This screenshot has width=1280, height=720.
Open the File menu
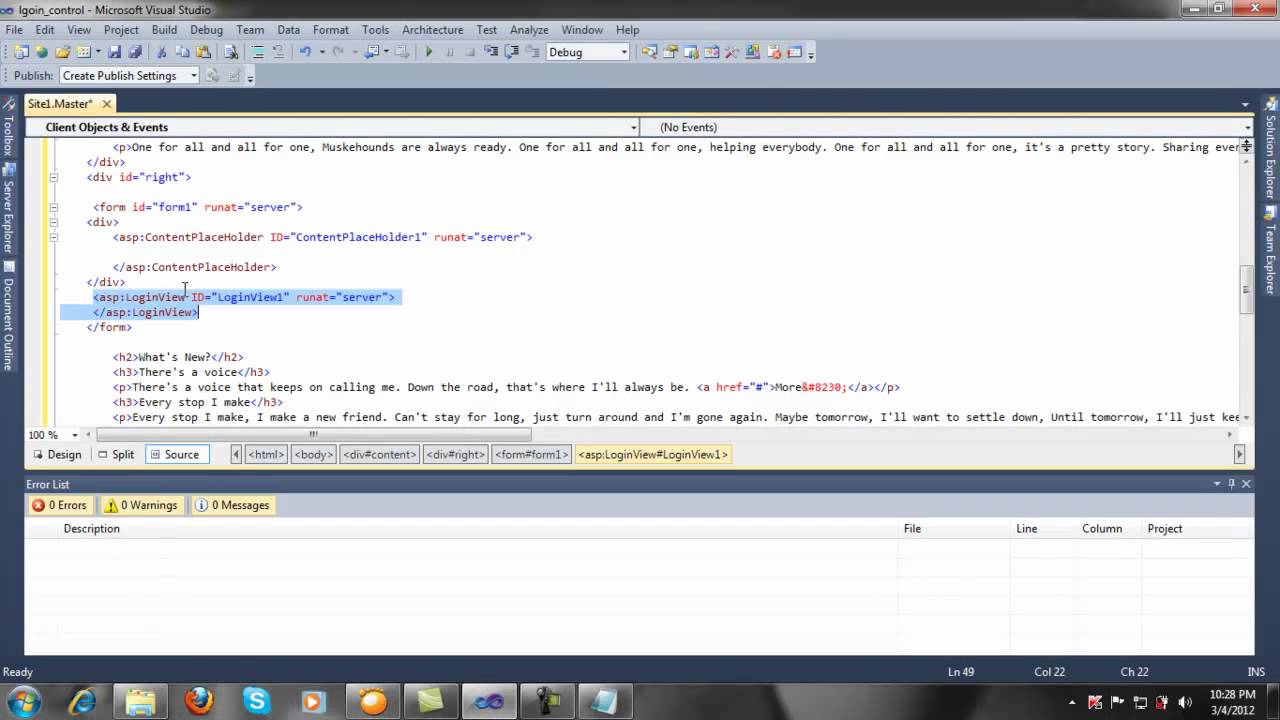[x=14, y=30]
